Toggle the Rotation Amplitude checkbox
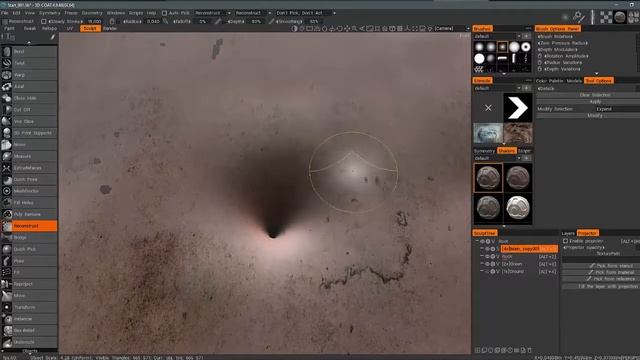Image resolution: width=640 pixels, height=360 pixels. point(540,56)
